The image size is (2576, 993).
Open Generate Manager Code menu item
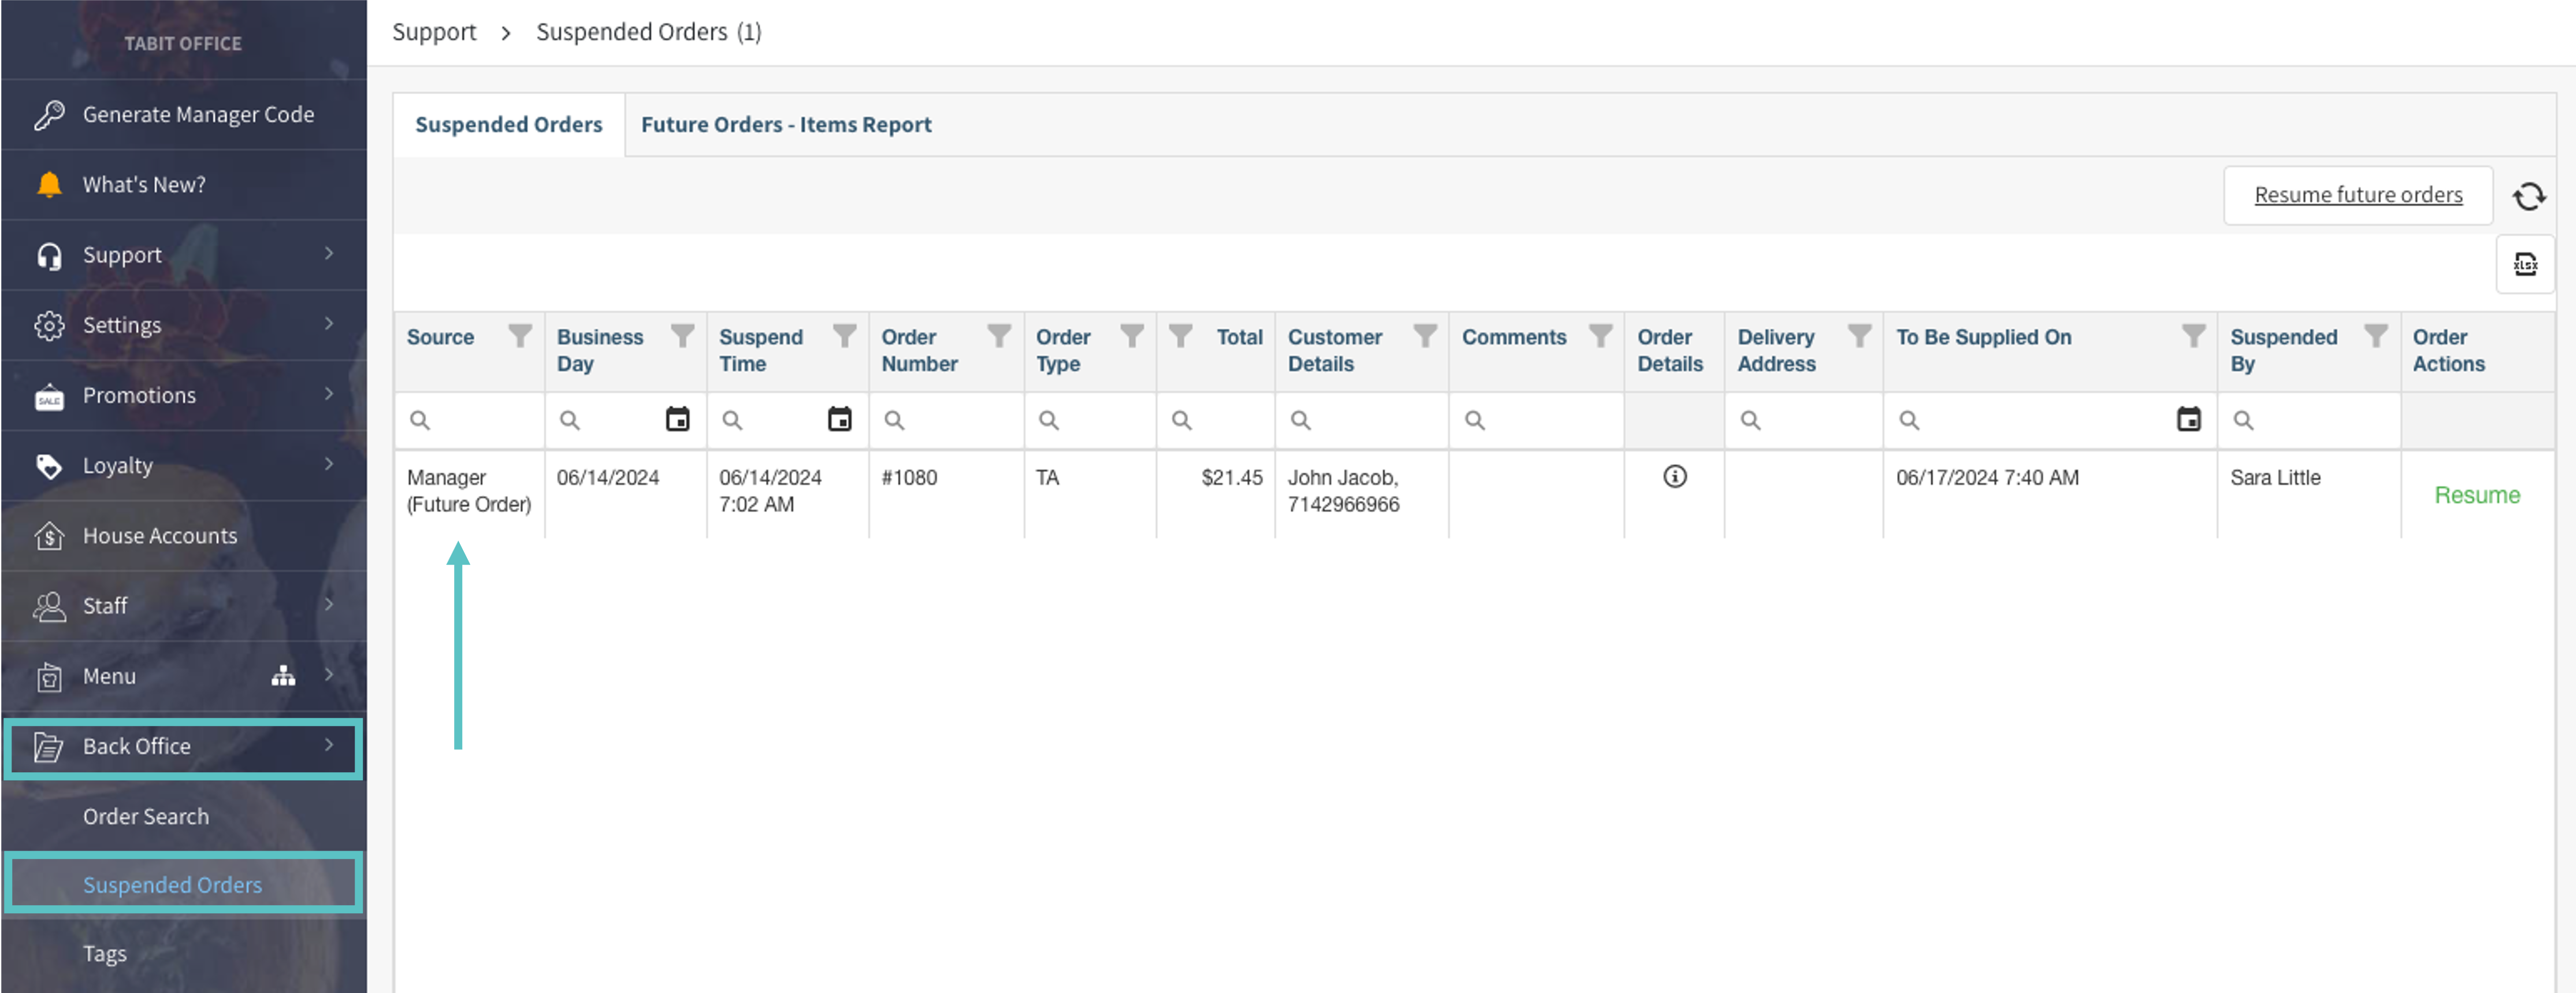pyautogui.click(x=198, y=115)
